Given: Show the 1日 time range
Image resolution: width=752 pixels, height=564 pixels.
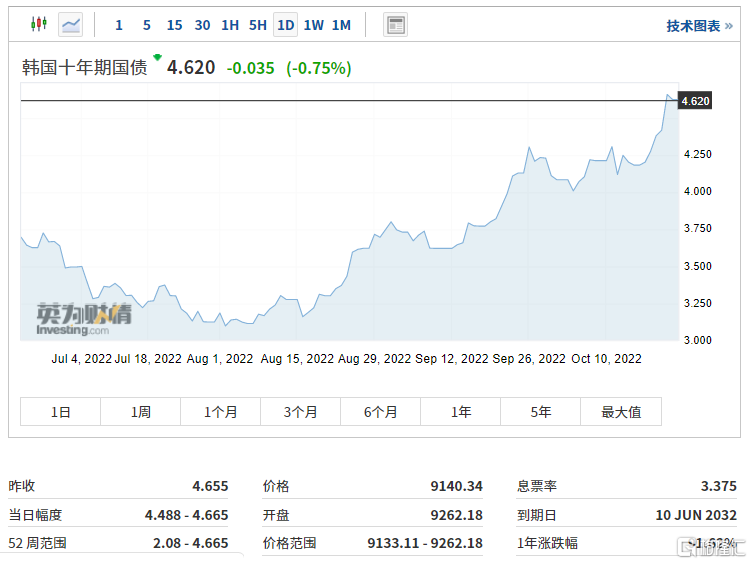Looking at the screenshot, I should (x=60, y=411).
